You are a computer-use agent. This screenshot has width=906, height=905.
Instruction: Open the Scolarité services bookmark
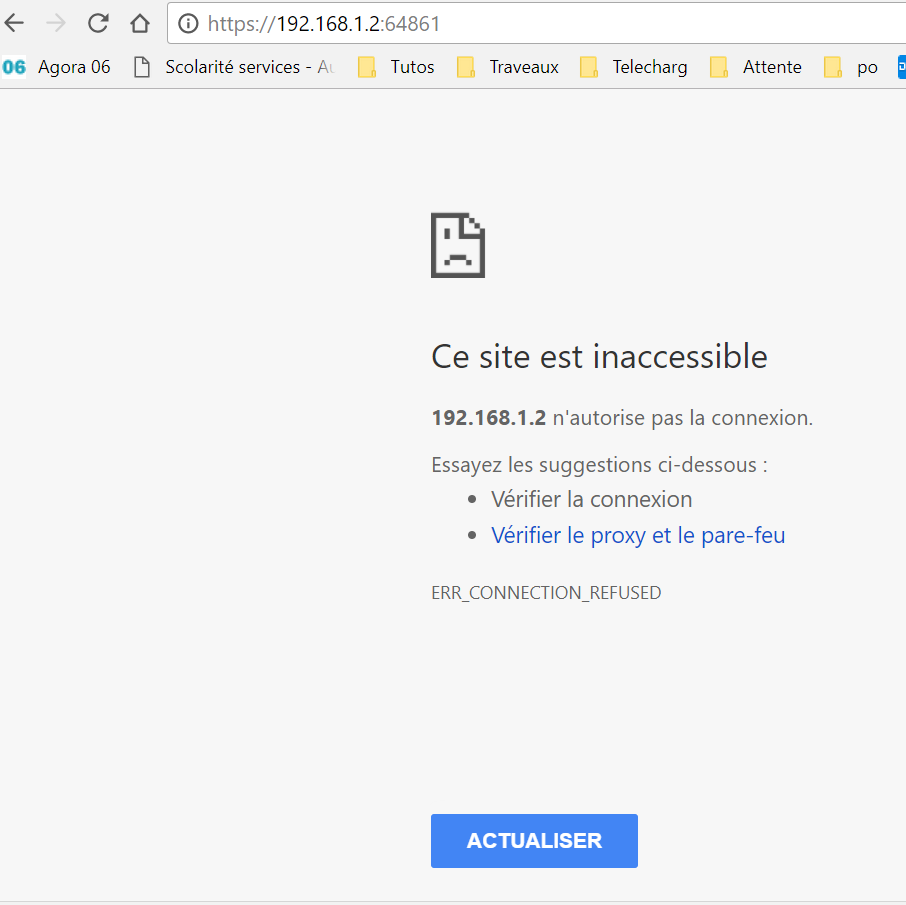tap(235, 67)
